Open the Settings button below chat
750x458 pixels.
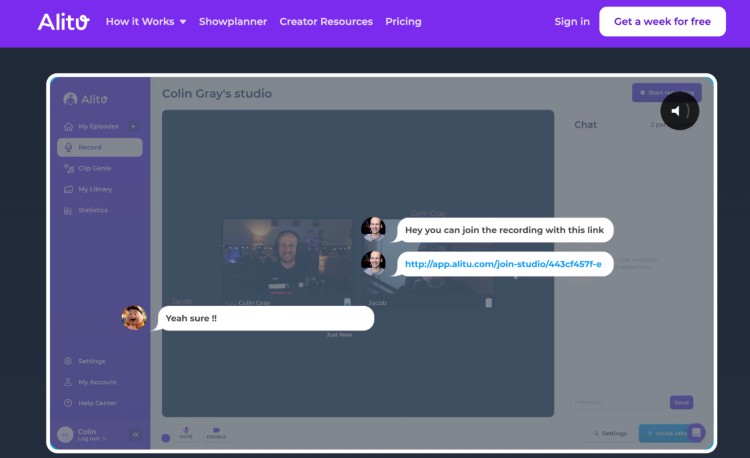(x=609, y=433)
